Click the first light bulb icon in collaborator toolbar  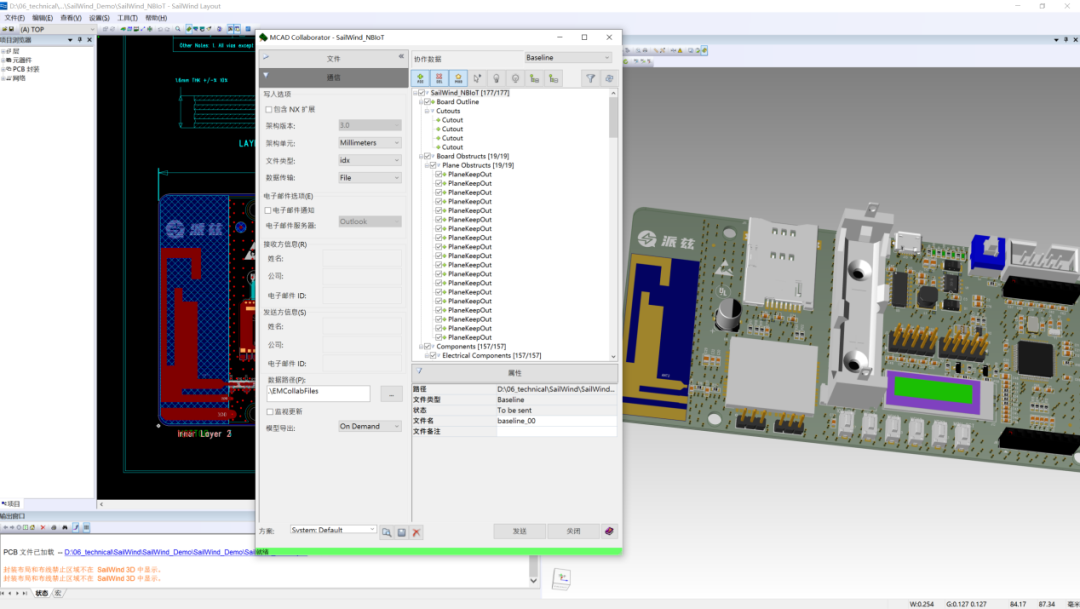496,79
